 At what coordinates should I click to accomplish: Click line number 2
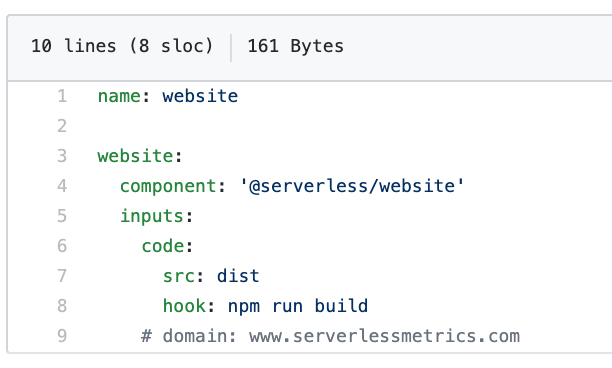pyautogui.click(x=62, y=126)
